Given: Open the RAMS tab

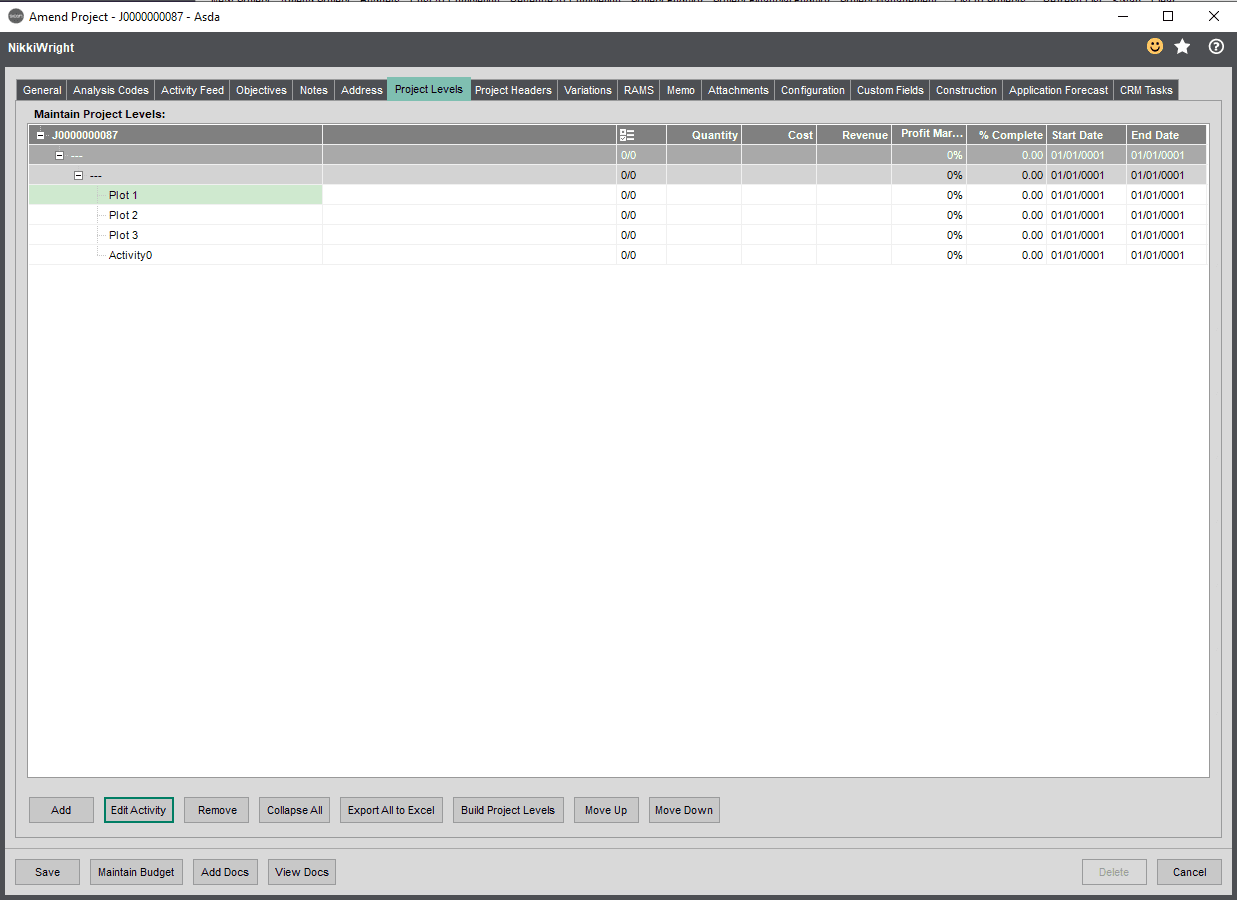Looking at the screenshot, I should coord(639,90).
